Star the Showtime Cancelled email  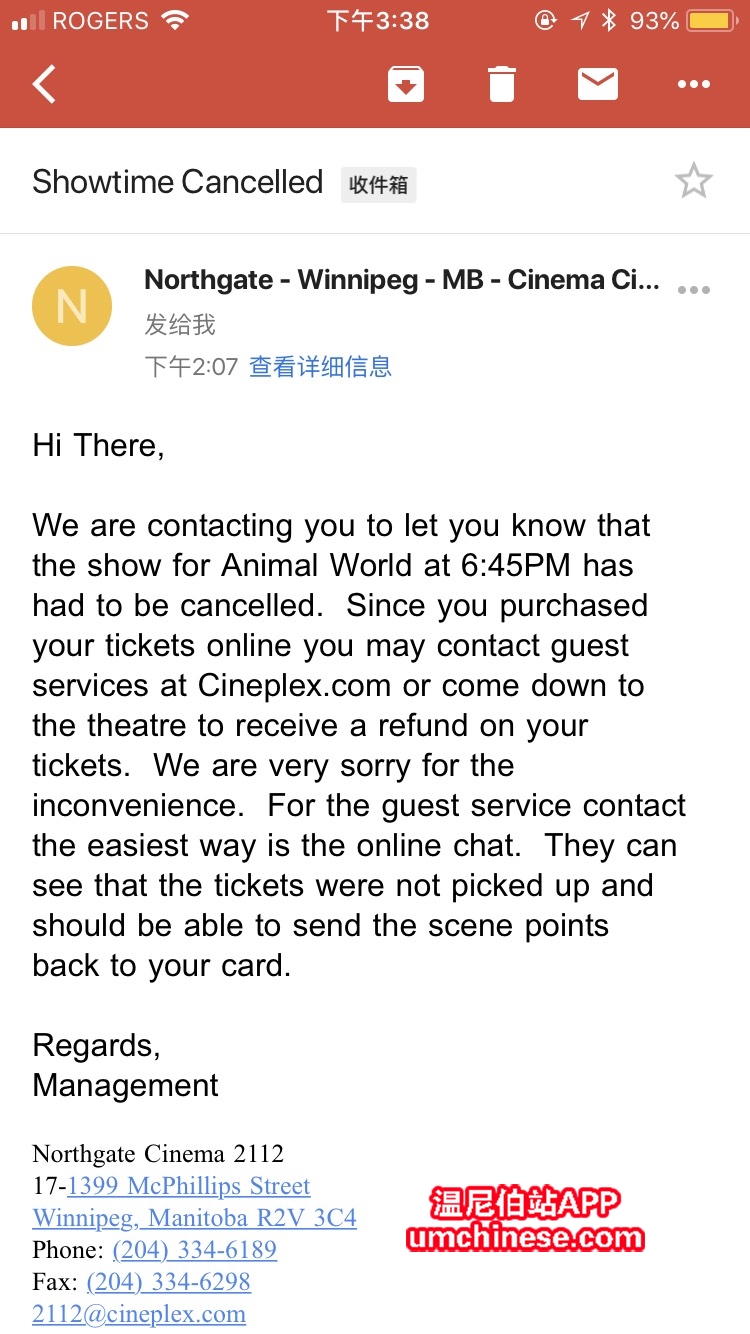pos(693,182)
